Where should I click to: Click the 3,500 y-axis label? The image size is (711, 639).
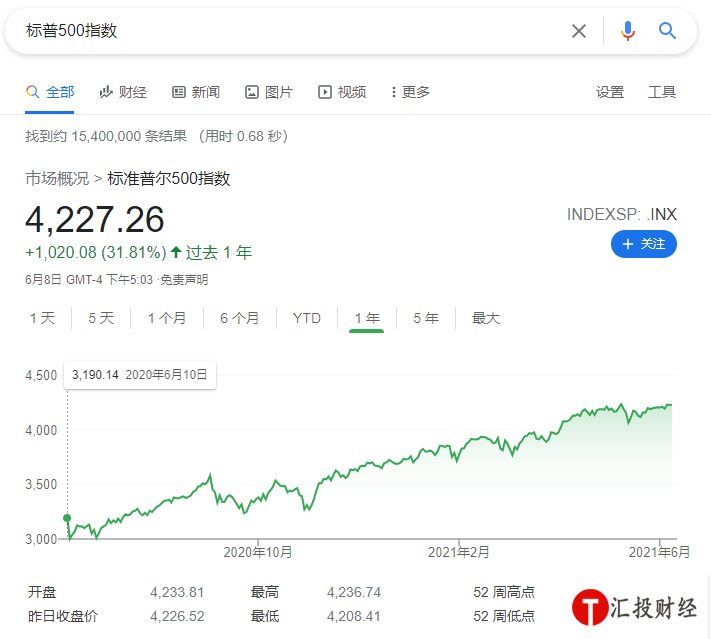[x=41, y=484]
